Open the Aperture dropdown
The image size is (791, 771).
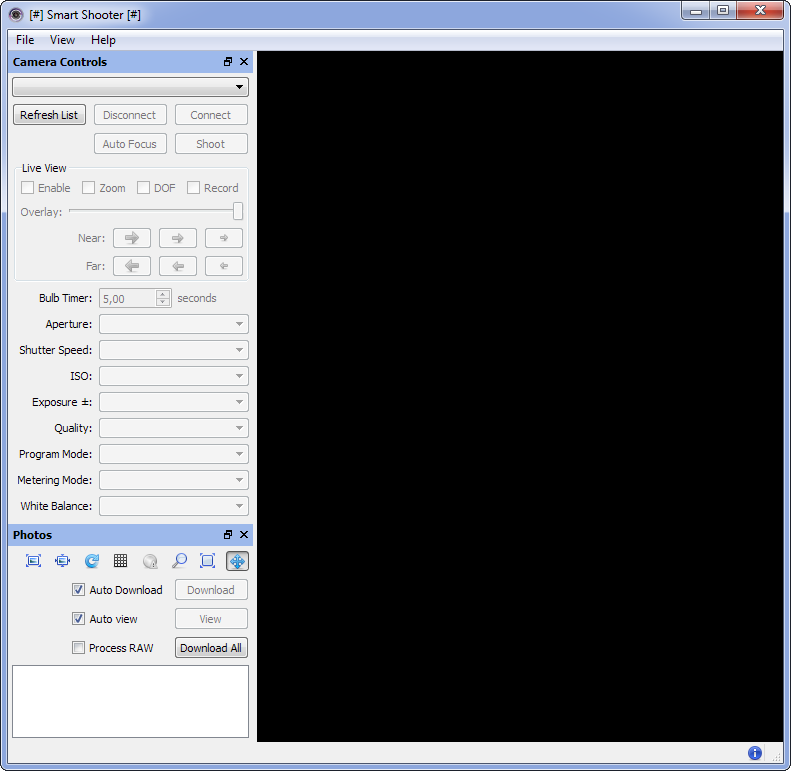coord(174,324)
